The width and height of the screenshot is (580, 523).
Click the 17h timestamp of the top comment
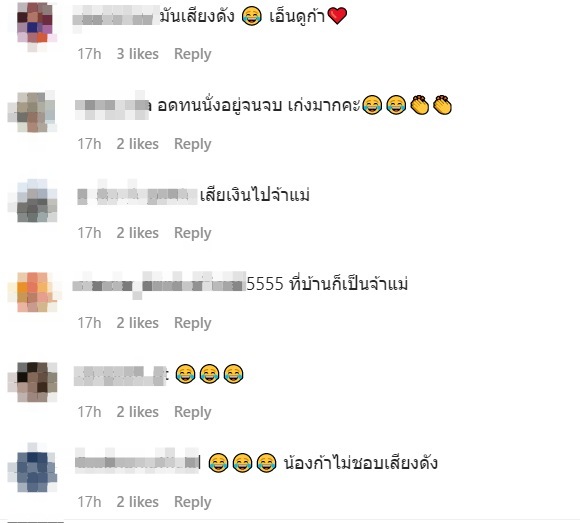tap(89, 54)
